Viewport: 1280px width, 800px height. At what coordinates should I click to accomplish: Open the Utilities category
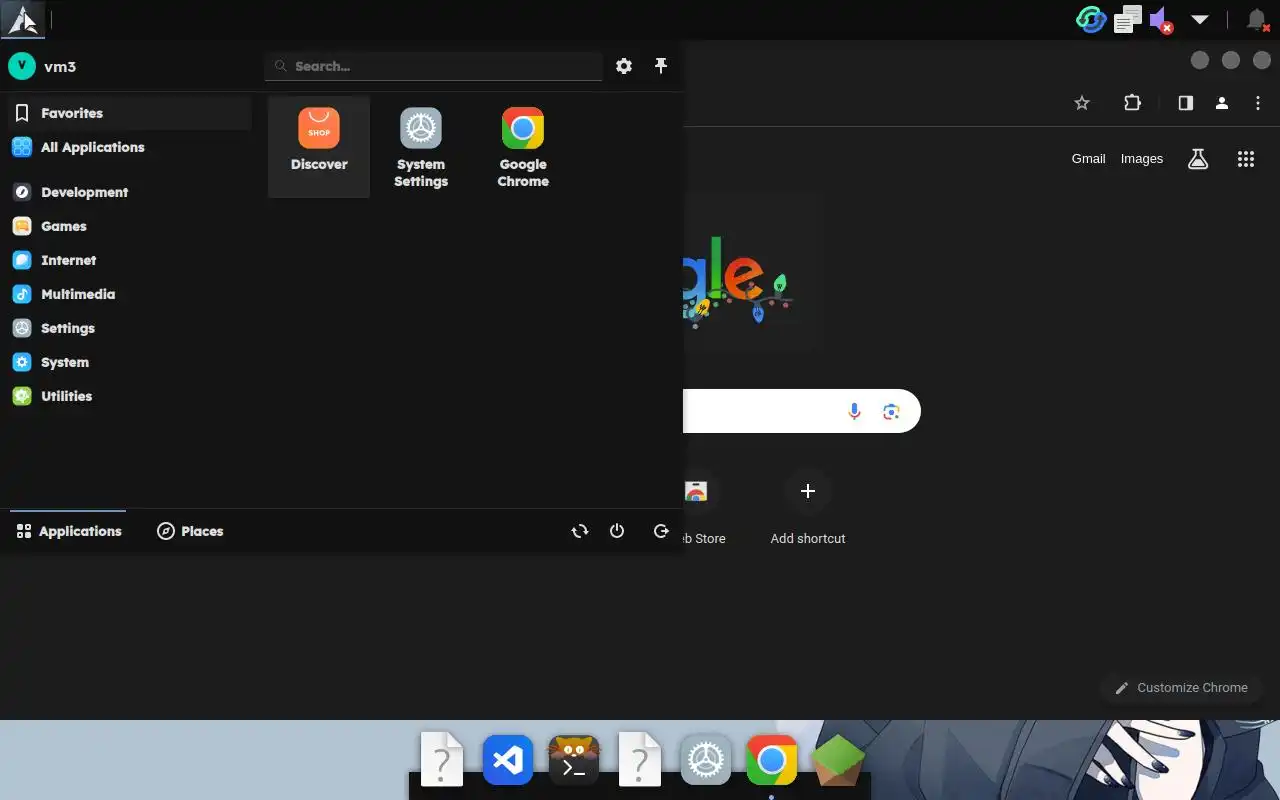(129, 396)
